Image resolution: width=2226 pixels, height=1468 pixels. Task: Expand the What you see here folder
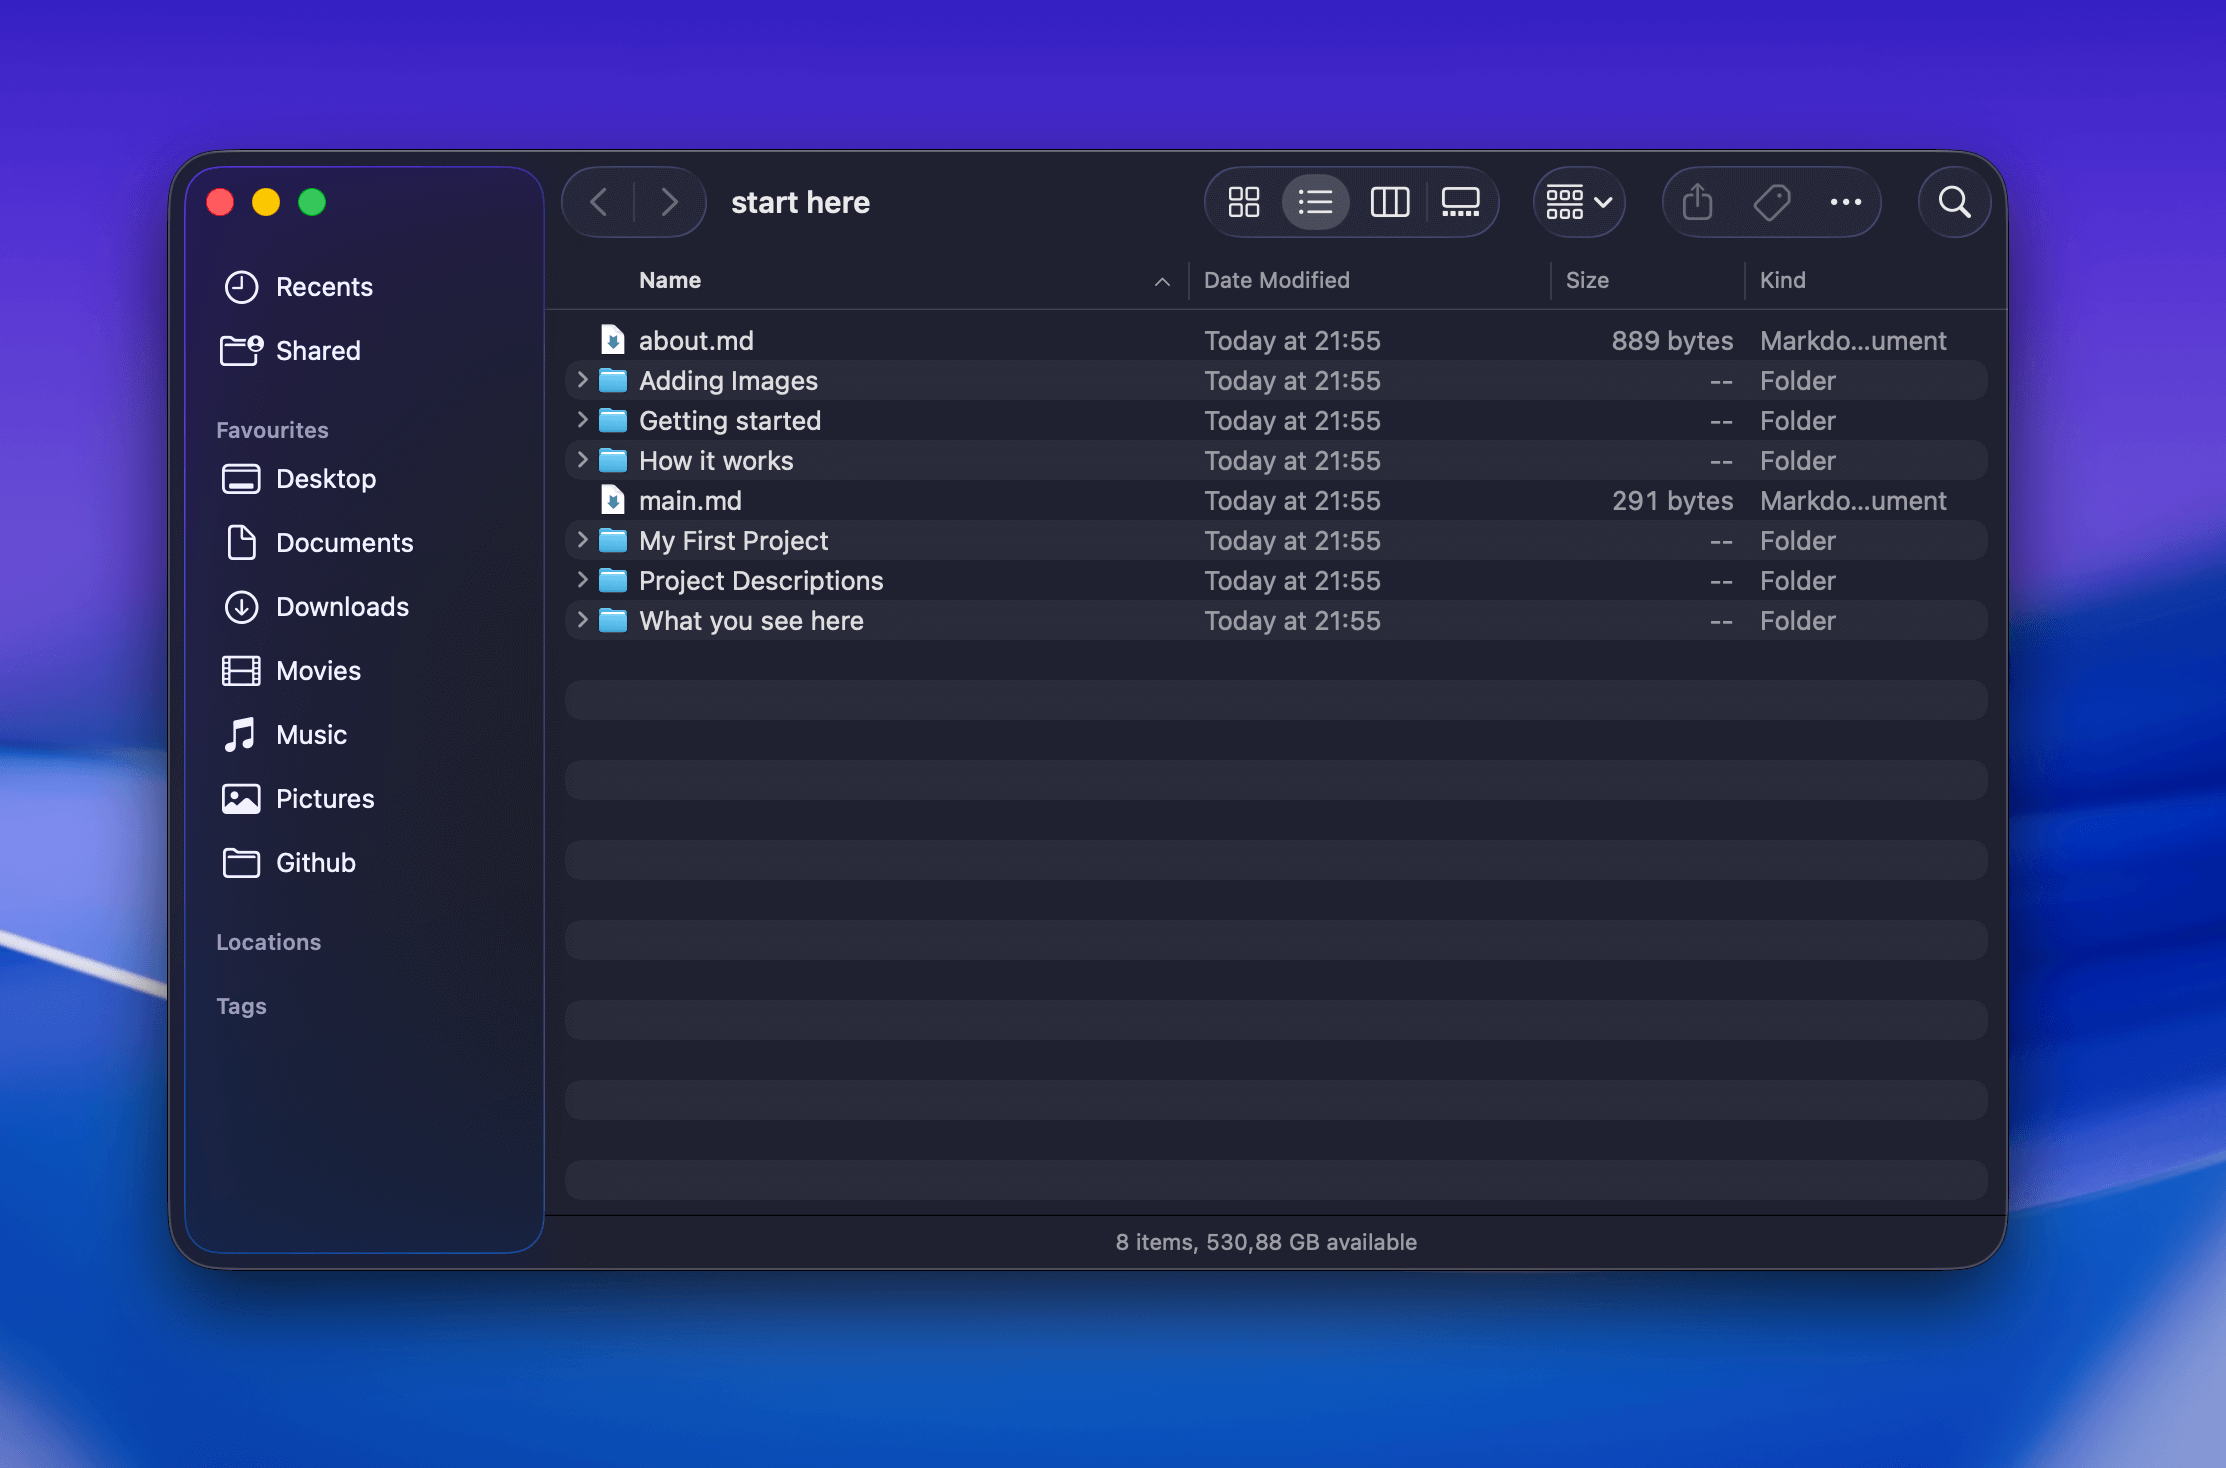[582, 620]
